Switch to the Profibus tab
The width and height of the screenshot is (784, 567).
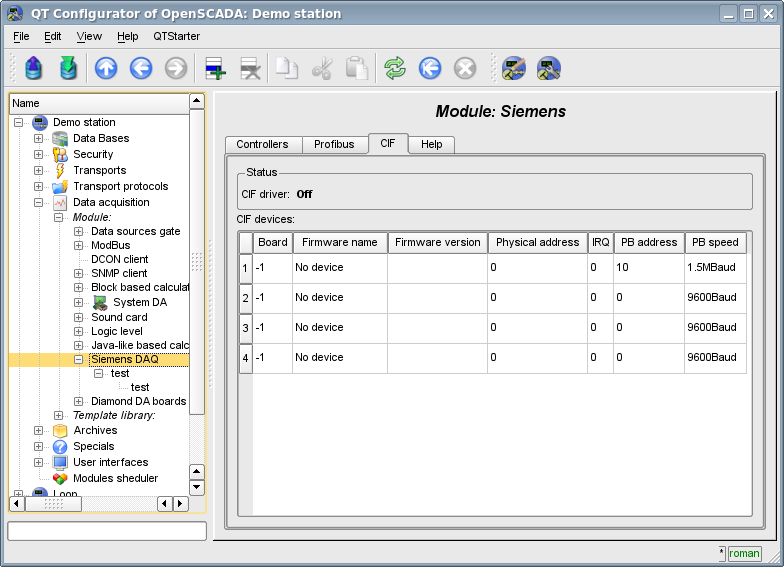[x=334, y=144]
